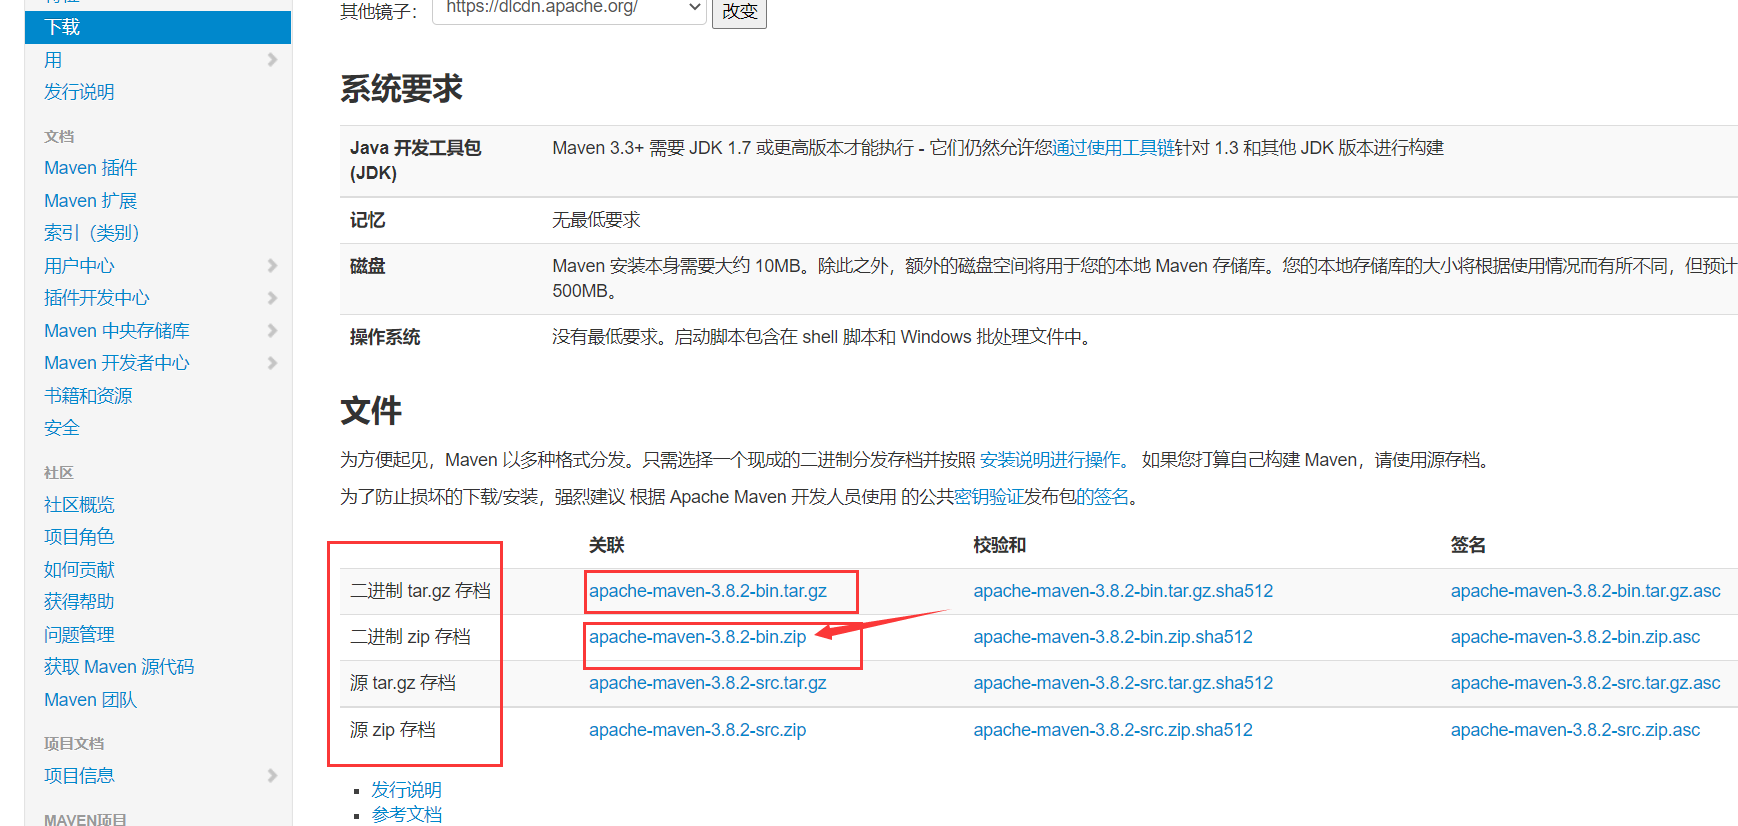Click the 系统要求 heading
1738x826 pixels.
click(x=401, y=89)
